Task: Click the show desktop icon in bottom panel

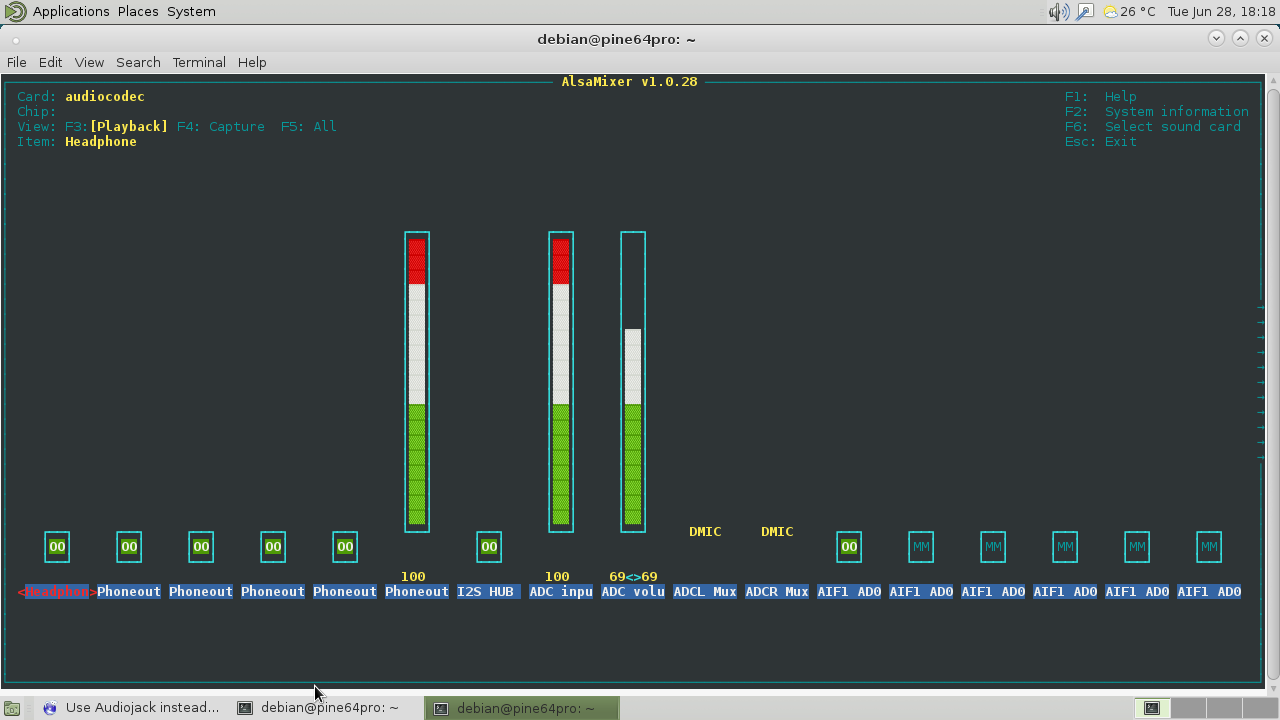Action: point(12,708)
